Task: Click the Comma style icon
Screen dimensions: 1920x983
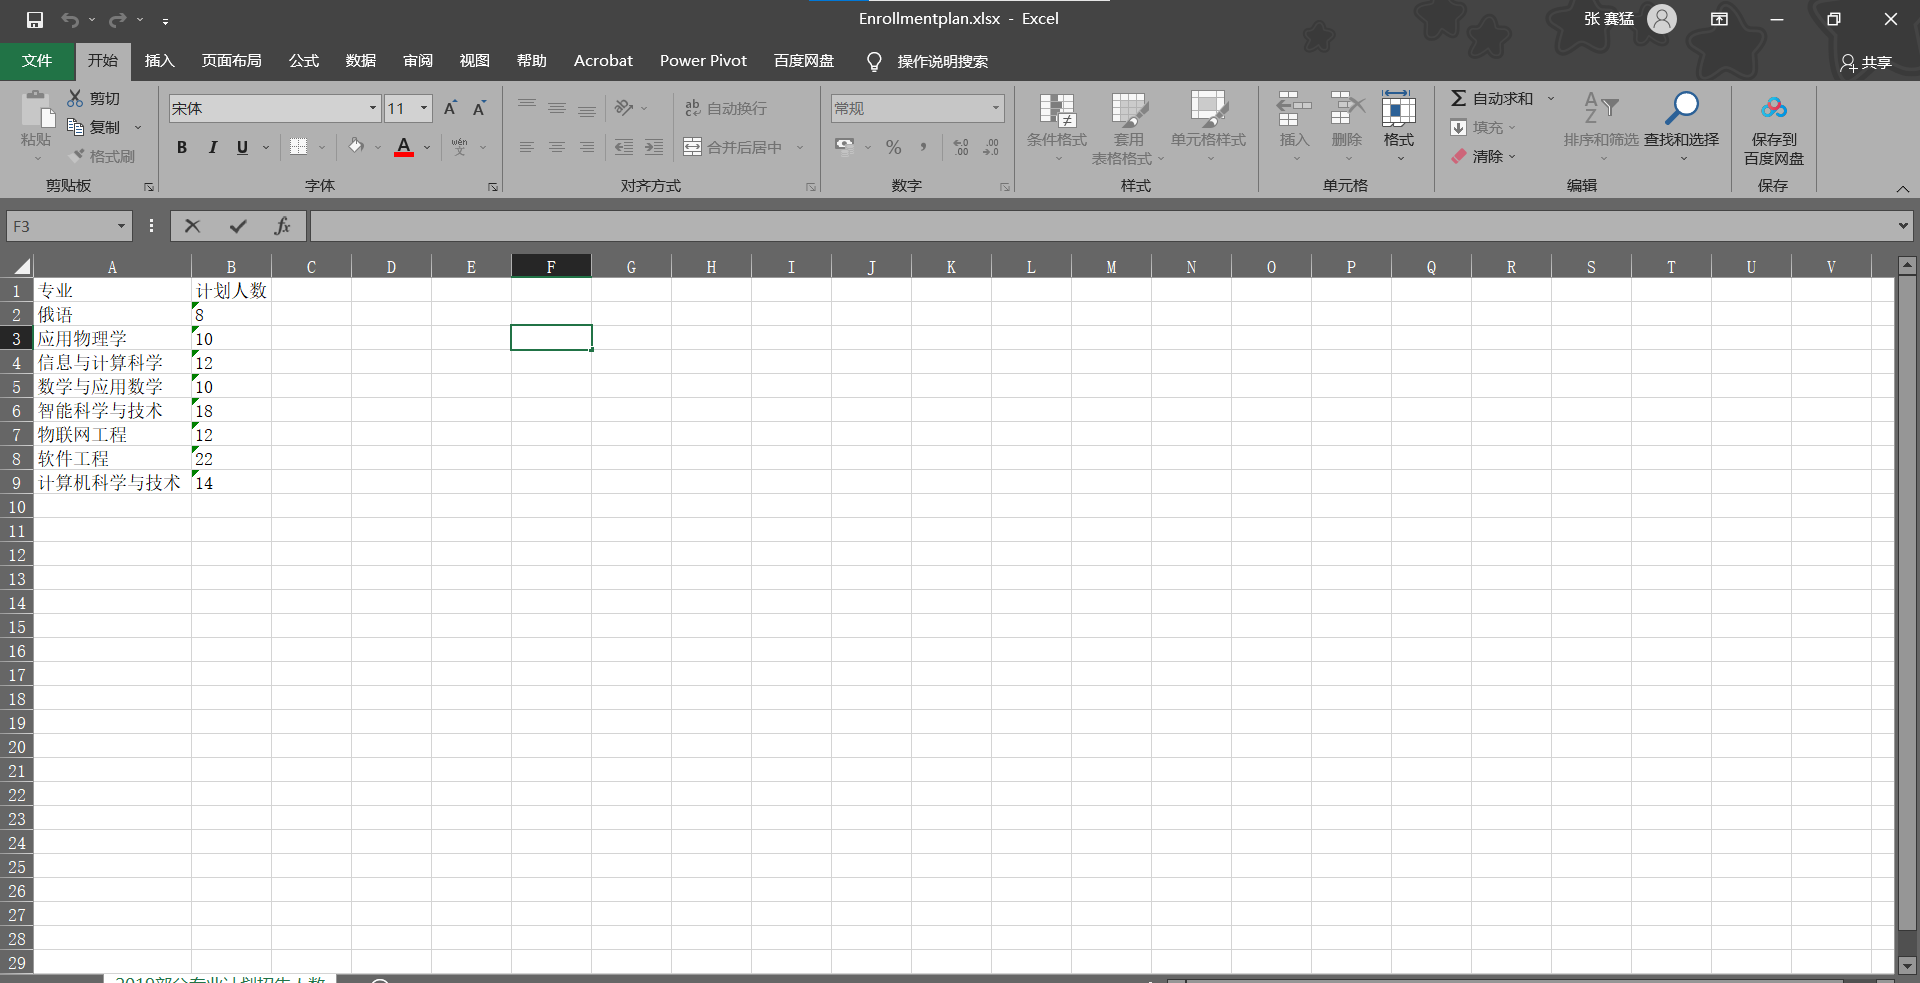Action: click(x=923, y=147)
